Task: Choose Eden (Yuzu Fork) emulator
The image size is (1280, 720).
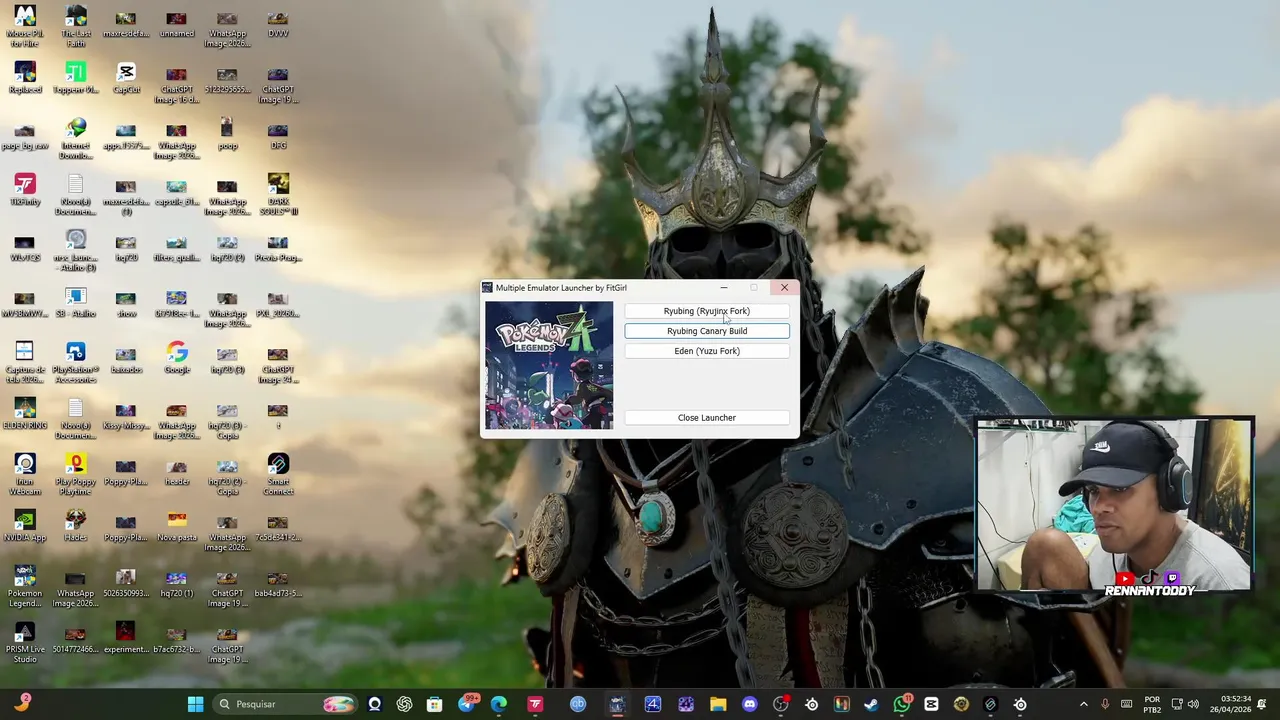Action: (x=707, y=351)
